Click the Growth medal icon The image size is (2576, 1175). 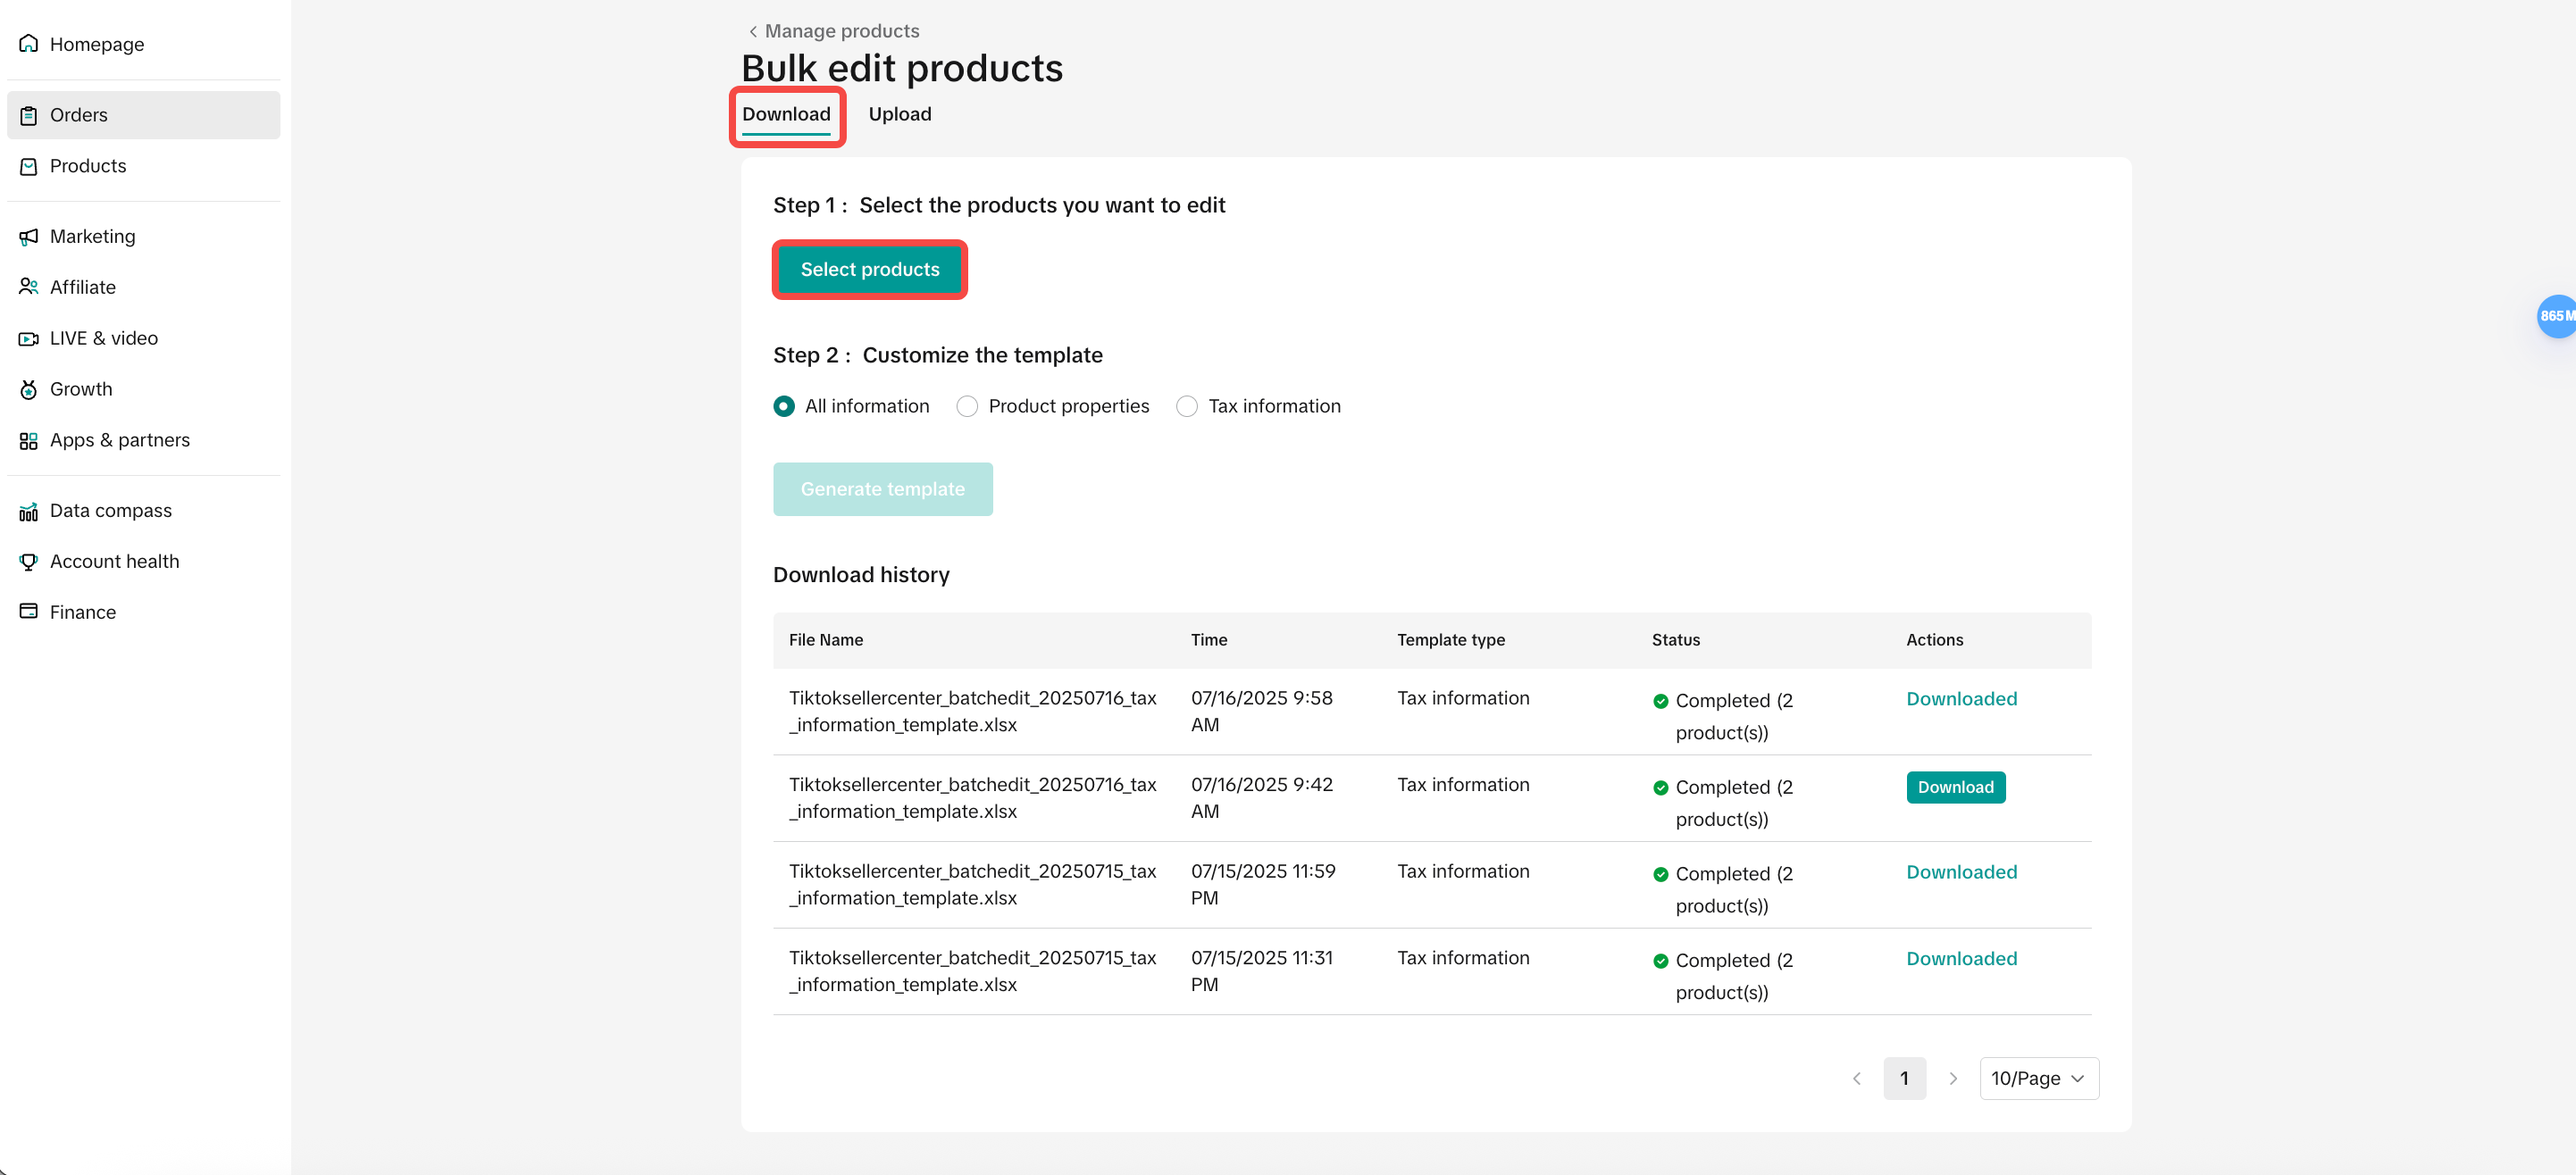coord(29,389)
